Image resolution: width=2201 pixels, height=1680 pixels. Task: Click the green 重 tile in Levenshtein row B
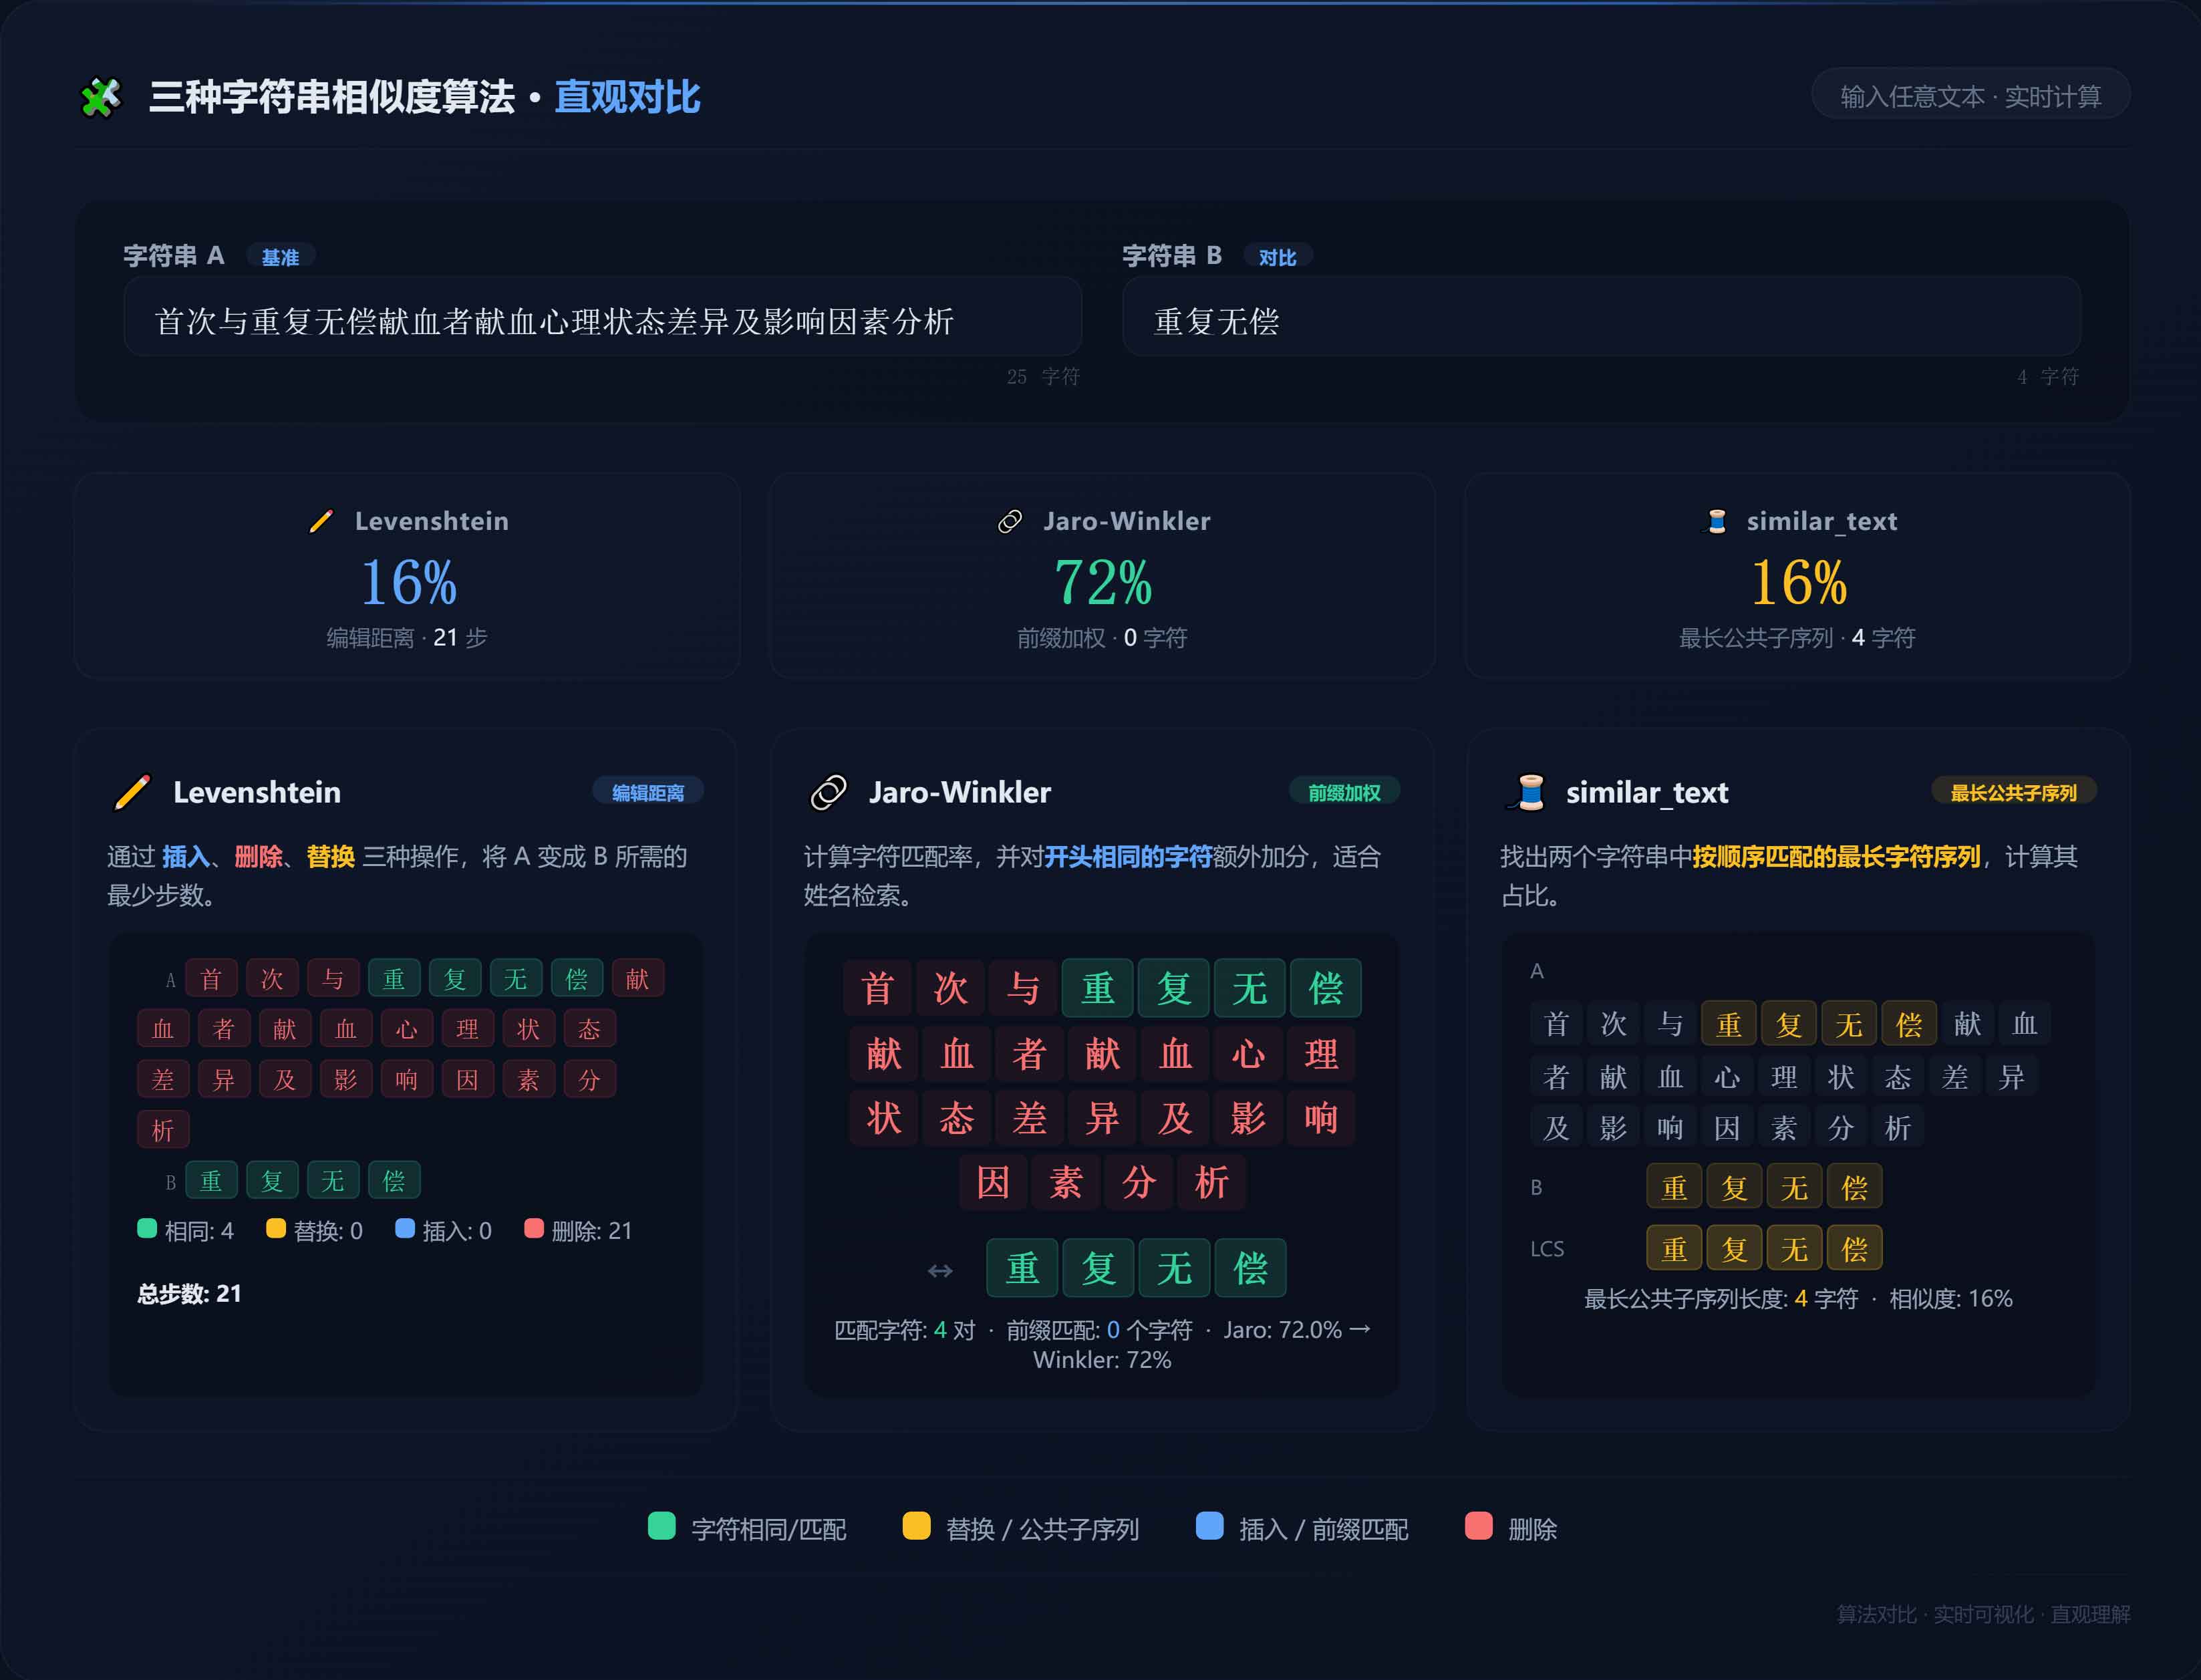[x=211, y=1181]
